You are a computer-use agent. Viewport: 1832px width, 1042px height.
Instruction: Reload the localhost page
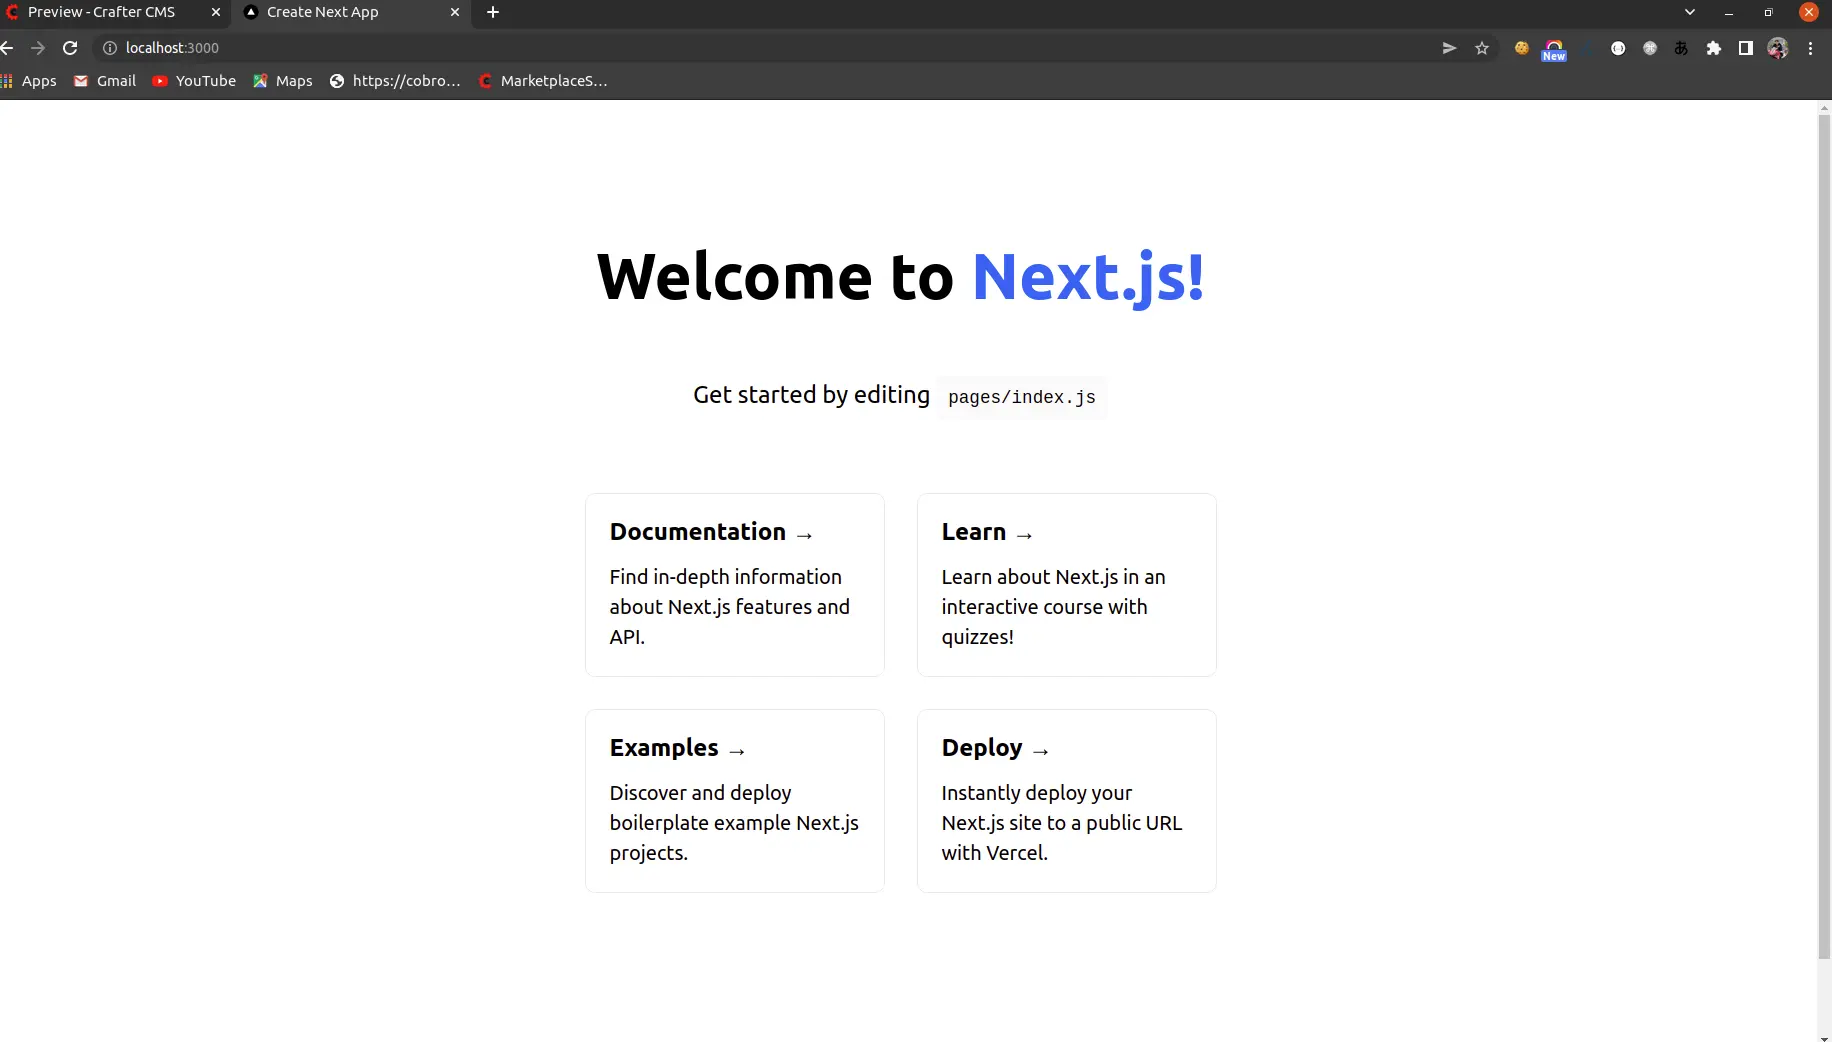(x=70, y=48)
